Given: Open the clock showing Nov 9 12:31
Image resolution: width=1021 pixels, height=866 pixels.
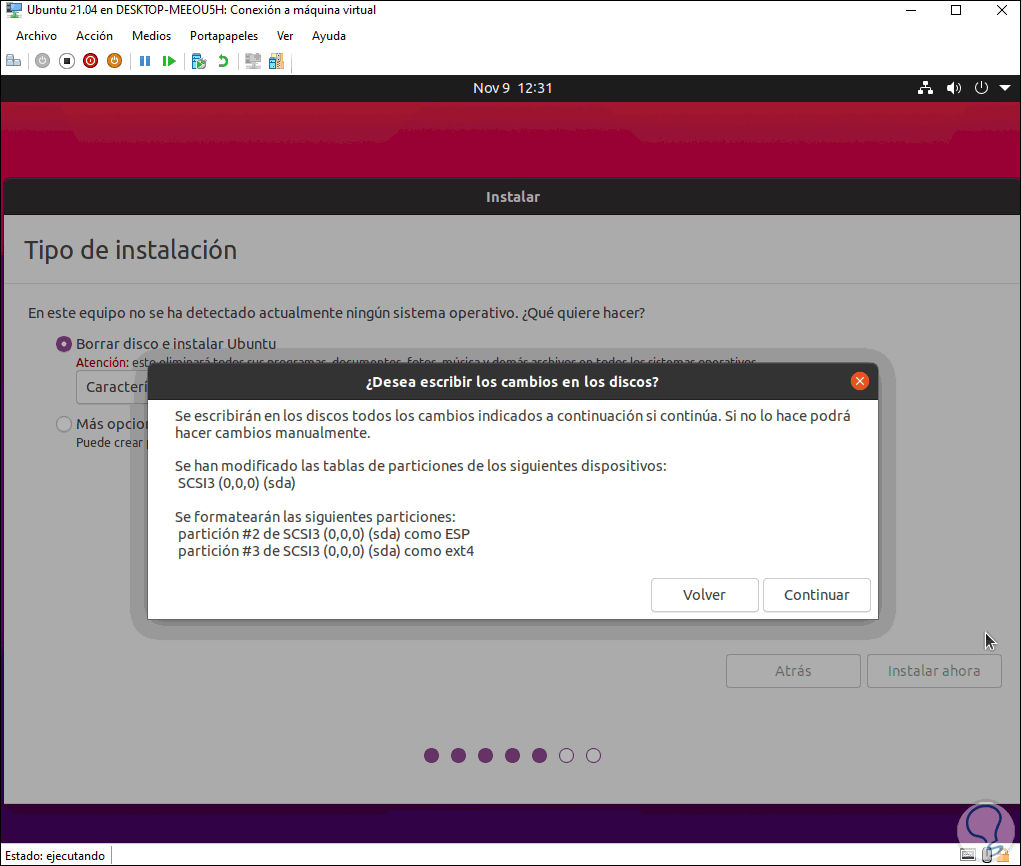Looking at the screenshot, I should click(x=512, y=88).
